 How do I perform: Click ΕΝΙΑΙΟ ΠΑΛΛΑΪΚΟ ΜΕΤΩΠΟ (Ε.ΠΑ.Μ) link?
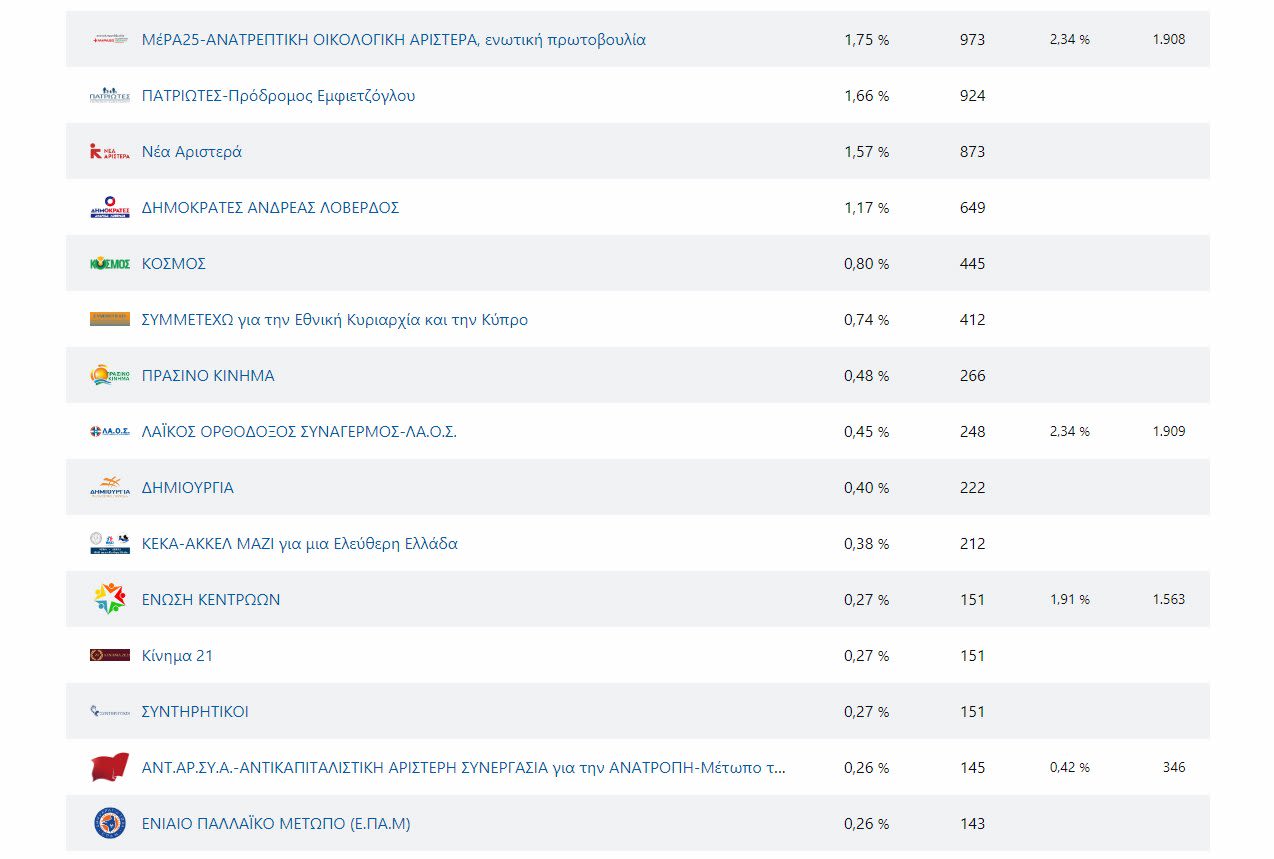pos(276,824)
